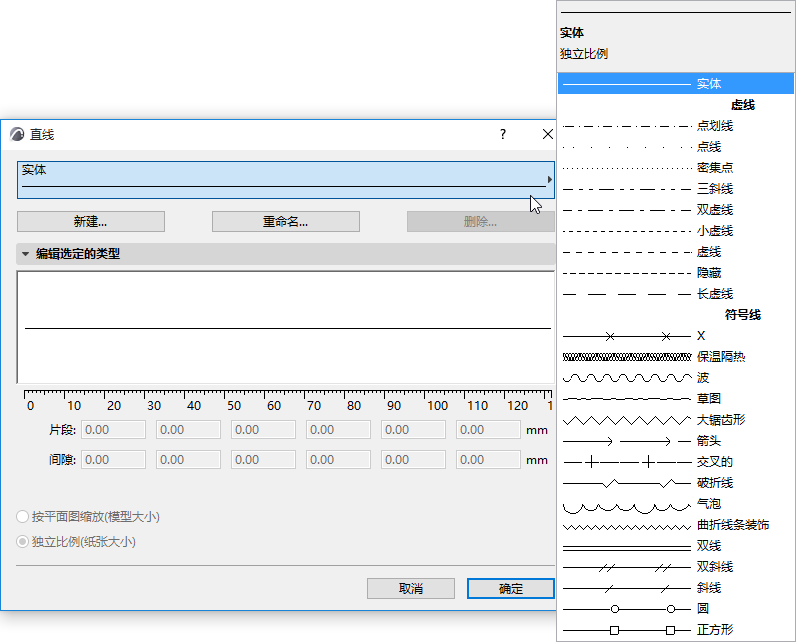Select 按平面图缩放(模型大小) radio button
The width and height of the screenshot is (796, 642).
pos(22,517)
